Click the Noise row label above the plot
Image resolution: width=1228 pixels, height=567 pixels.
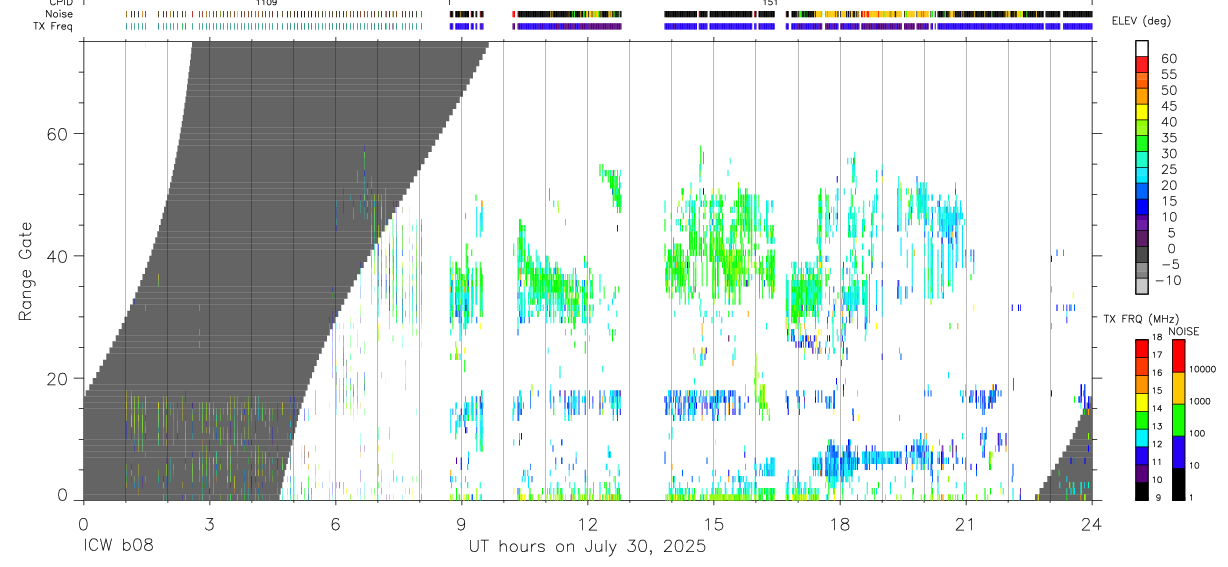click(x=59, y=14)
